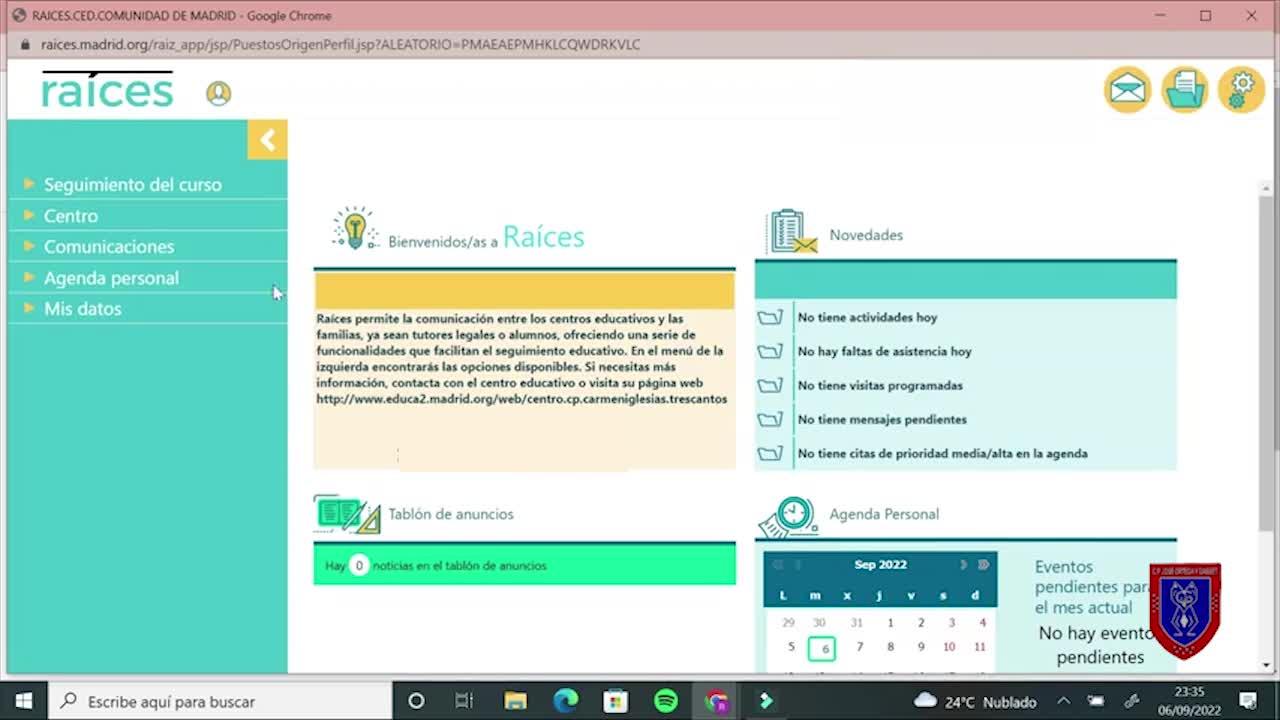Select day 6 in the calendar
The image size is (1280, 720).
coord(822,648)
